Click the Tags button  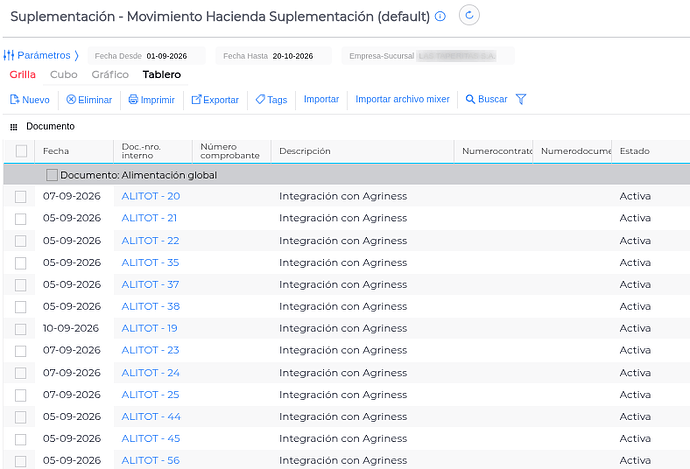coord(272,100)
